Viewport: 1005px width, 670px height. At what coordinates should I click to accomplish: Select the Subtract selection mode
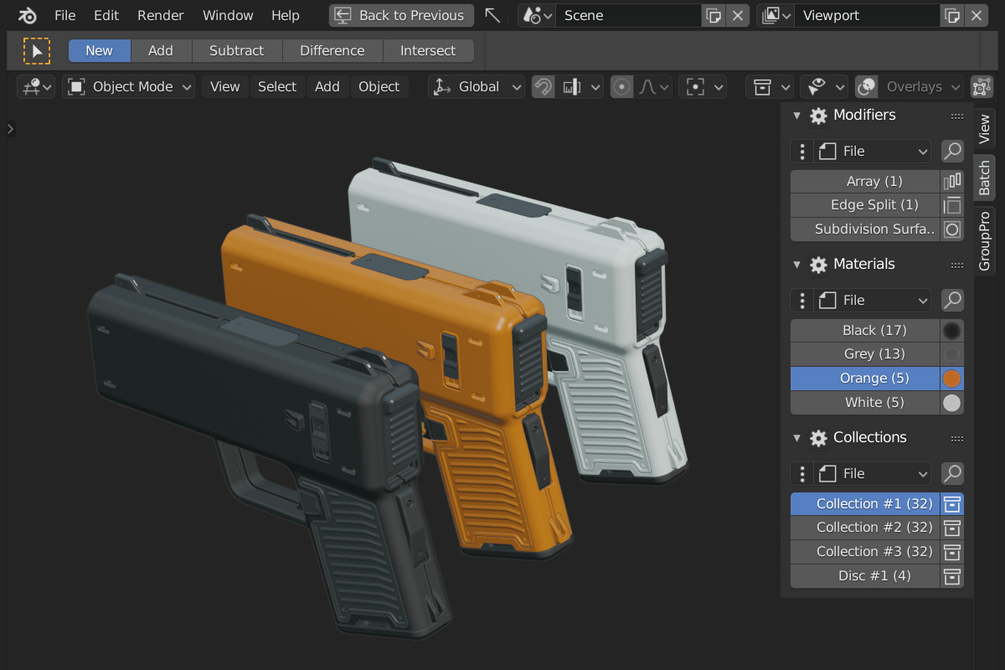pos(237,51)
